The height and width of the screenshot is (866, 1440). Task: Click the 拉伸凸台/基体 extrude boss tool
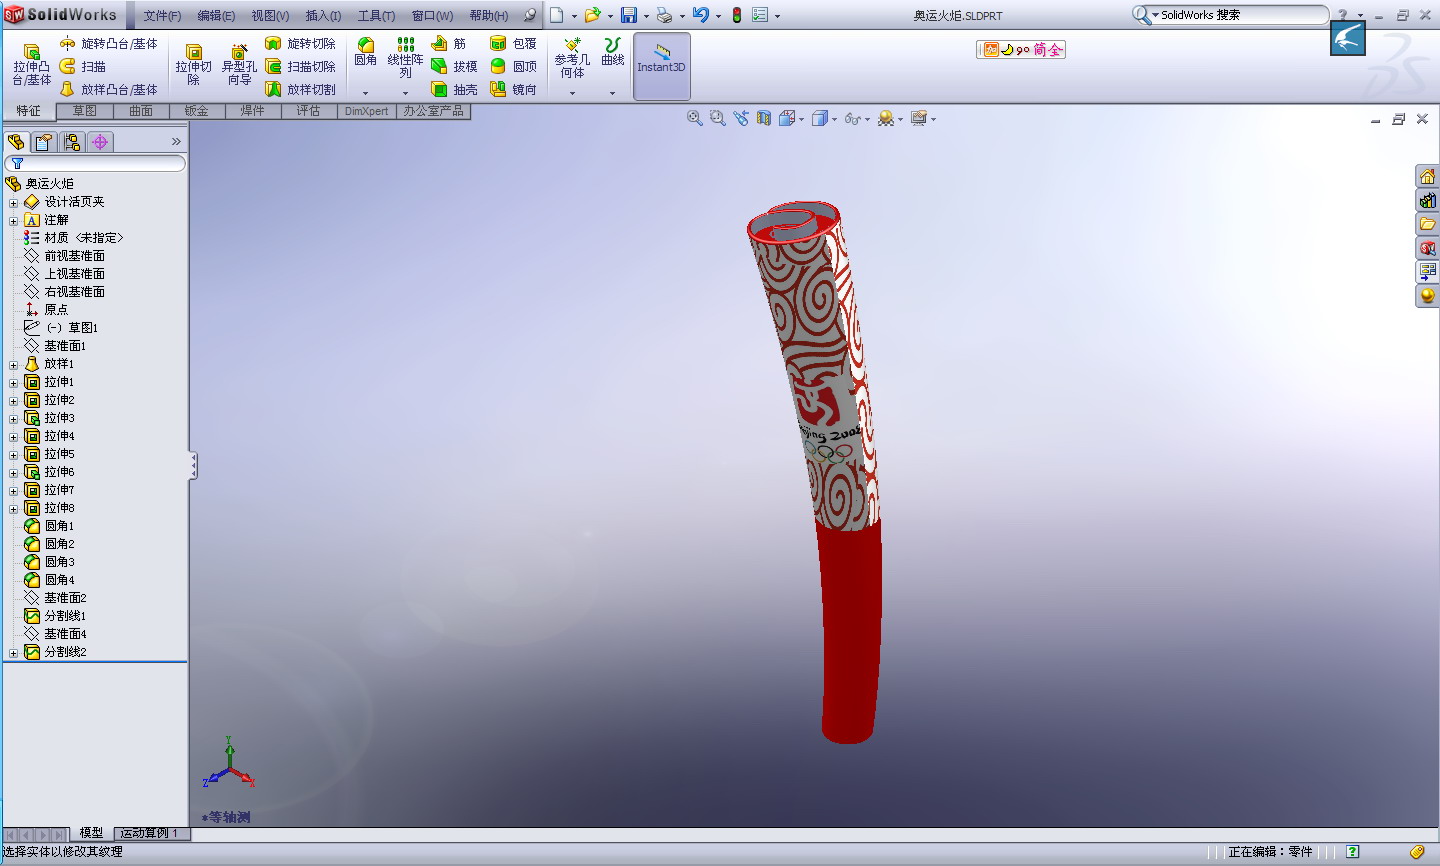(x=31, y=65)
